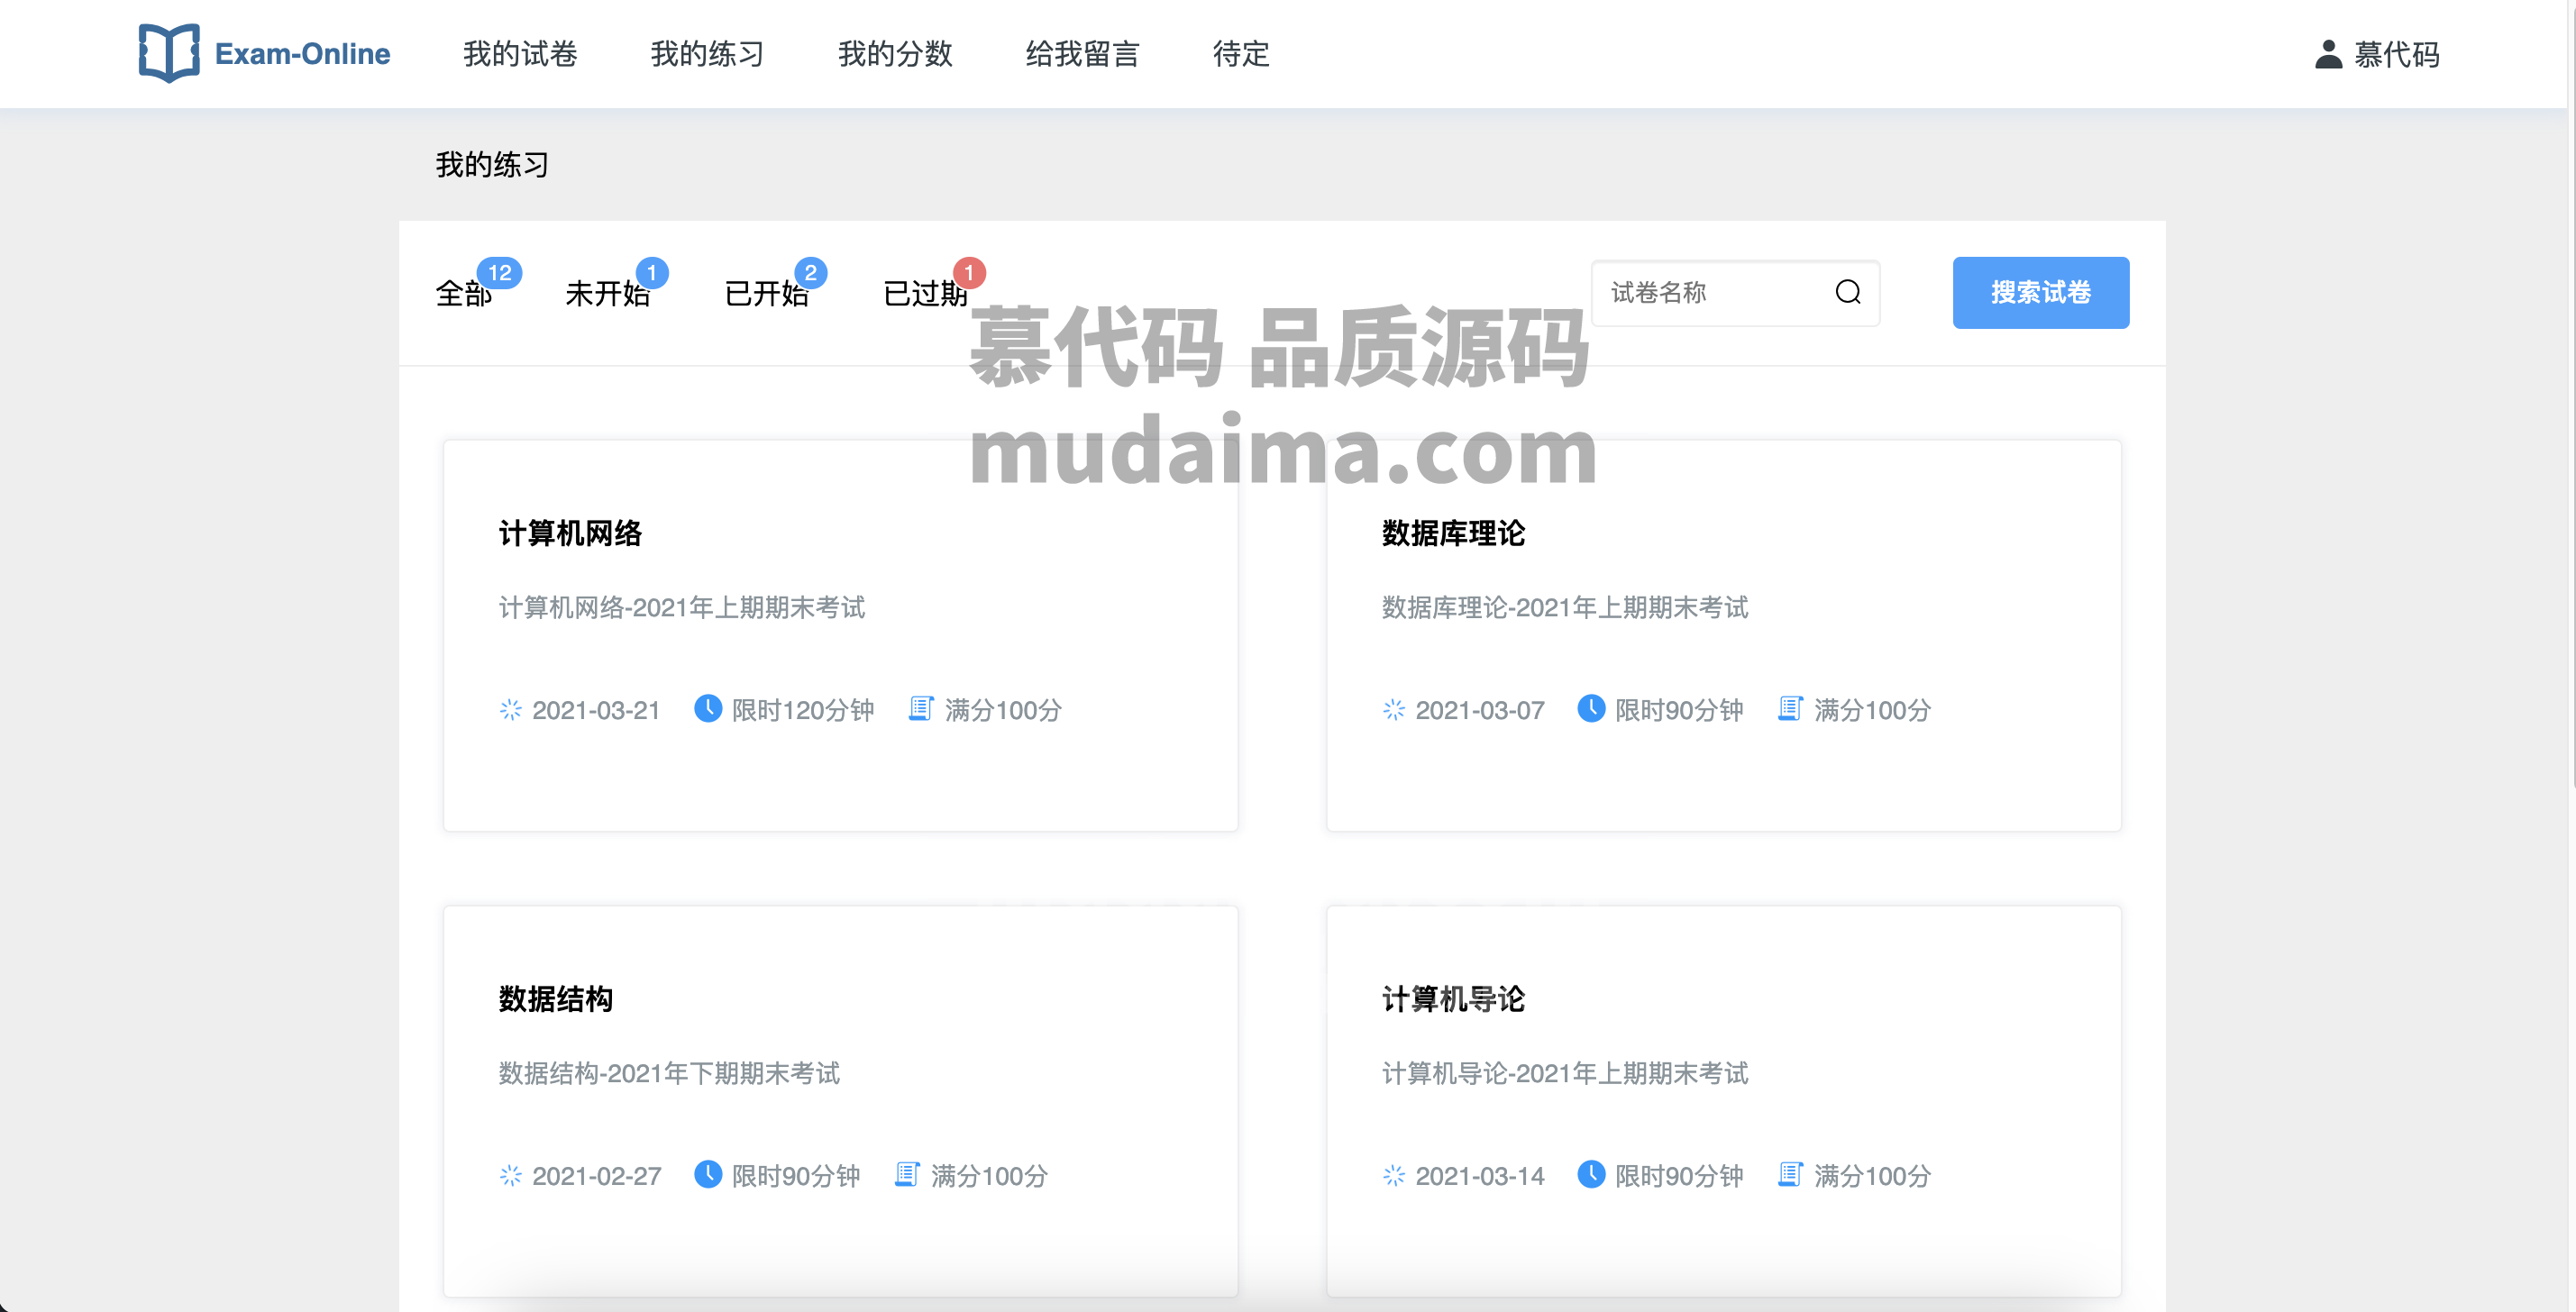Image resolution: width=2576 pixels, height=1312 pixels.
Task: Click date text 2021-03-14
Action: [1479, 1176]
